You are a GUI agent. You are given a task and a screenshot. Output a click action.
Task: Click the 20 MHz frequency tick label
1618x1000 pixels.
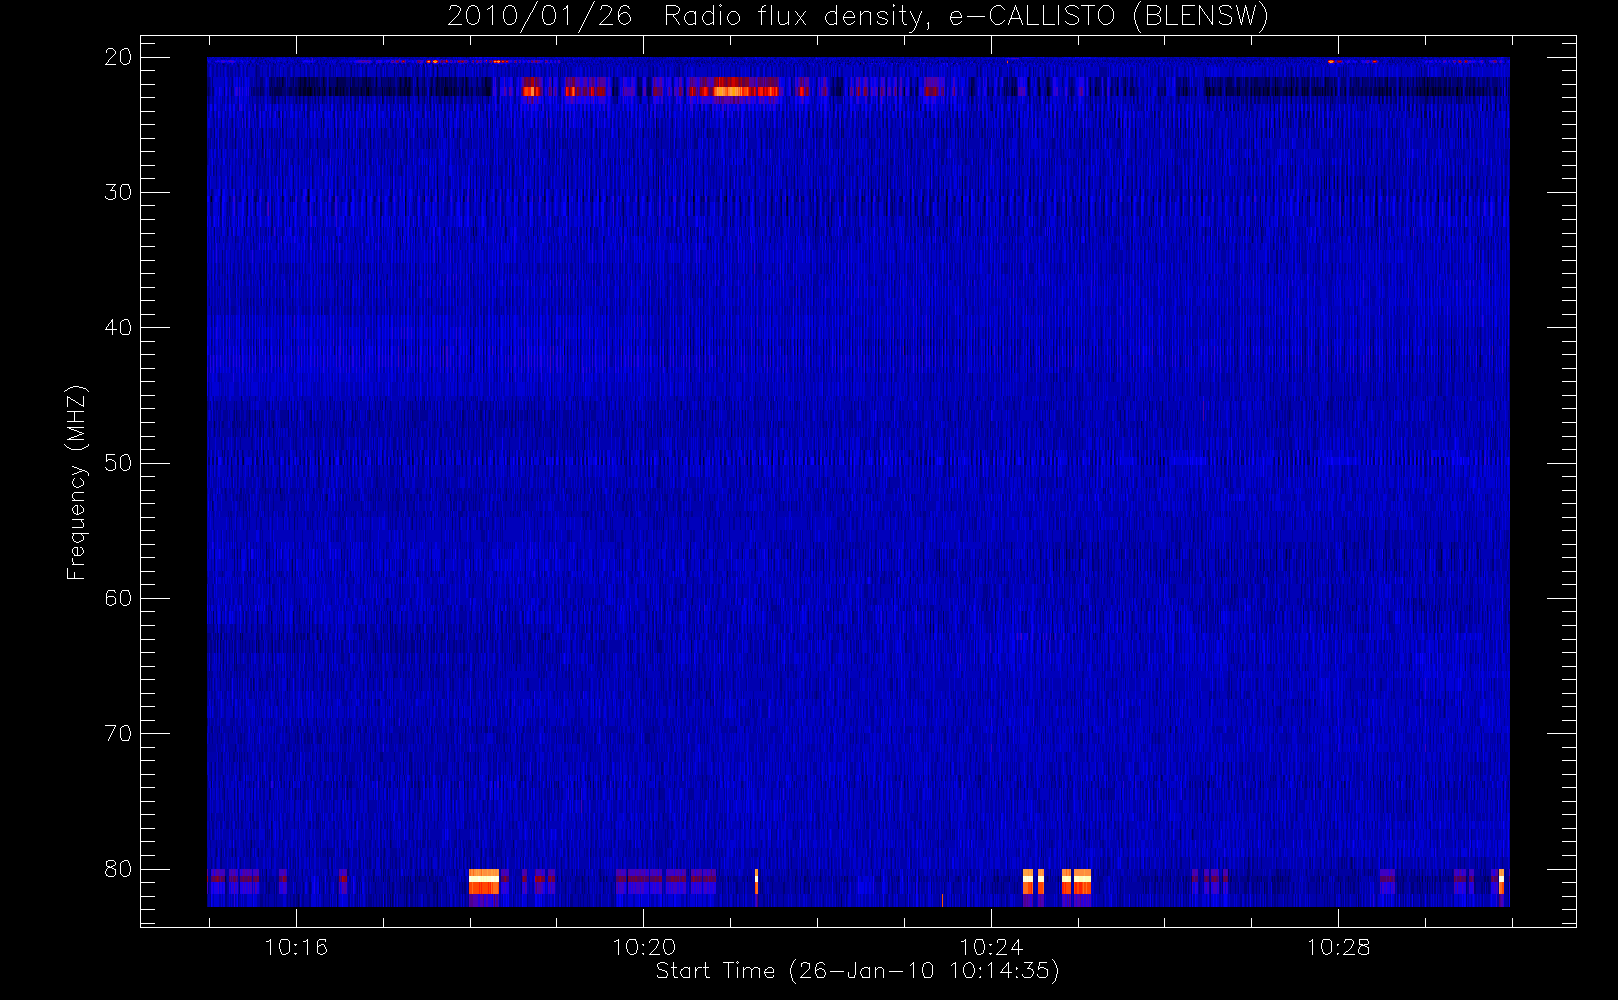click(x=118, y=57)
